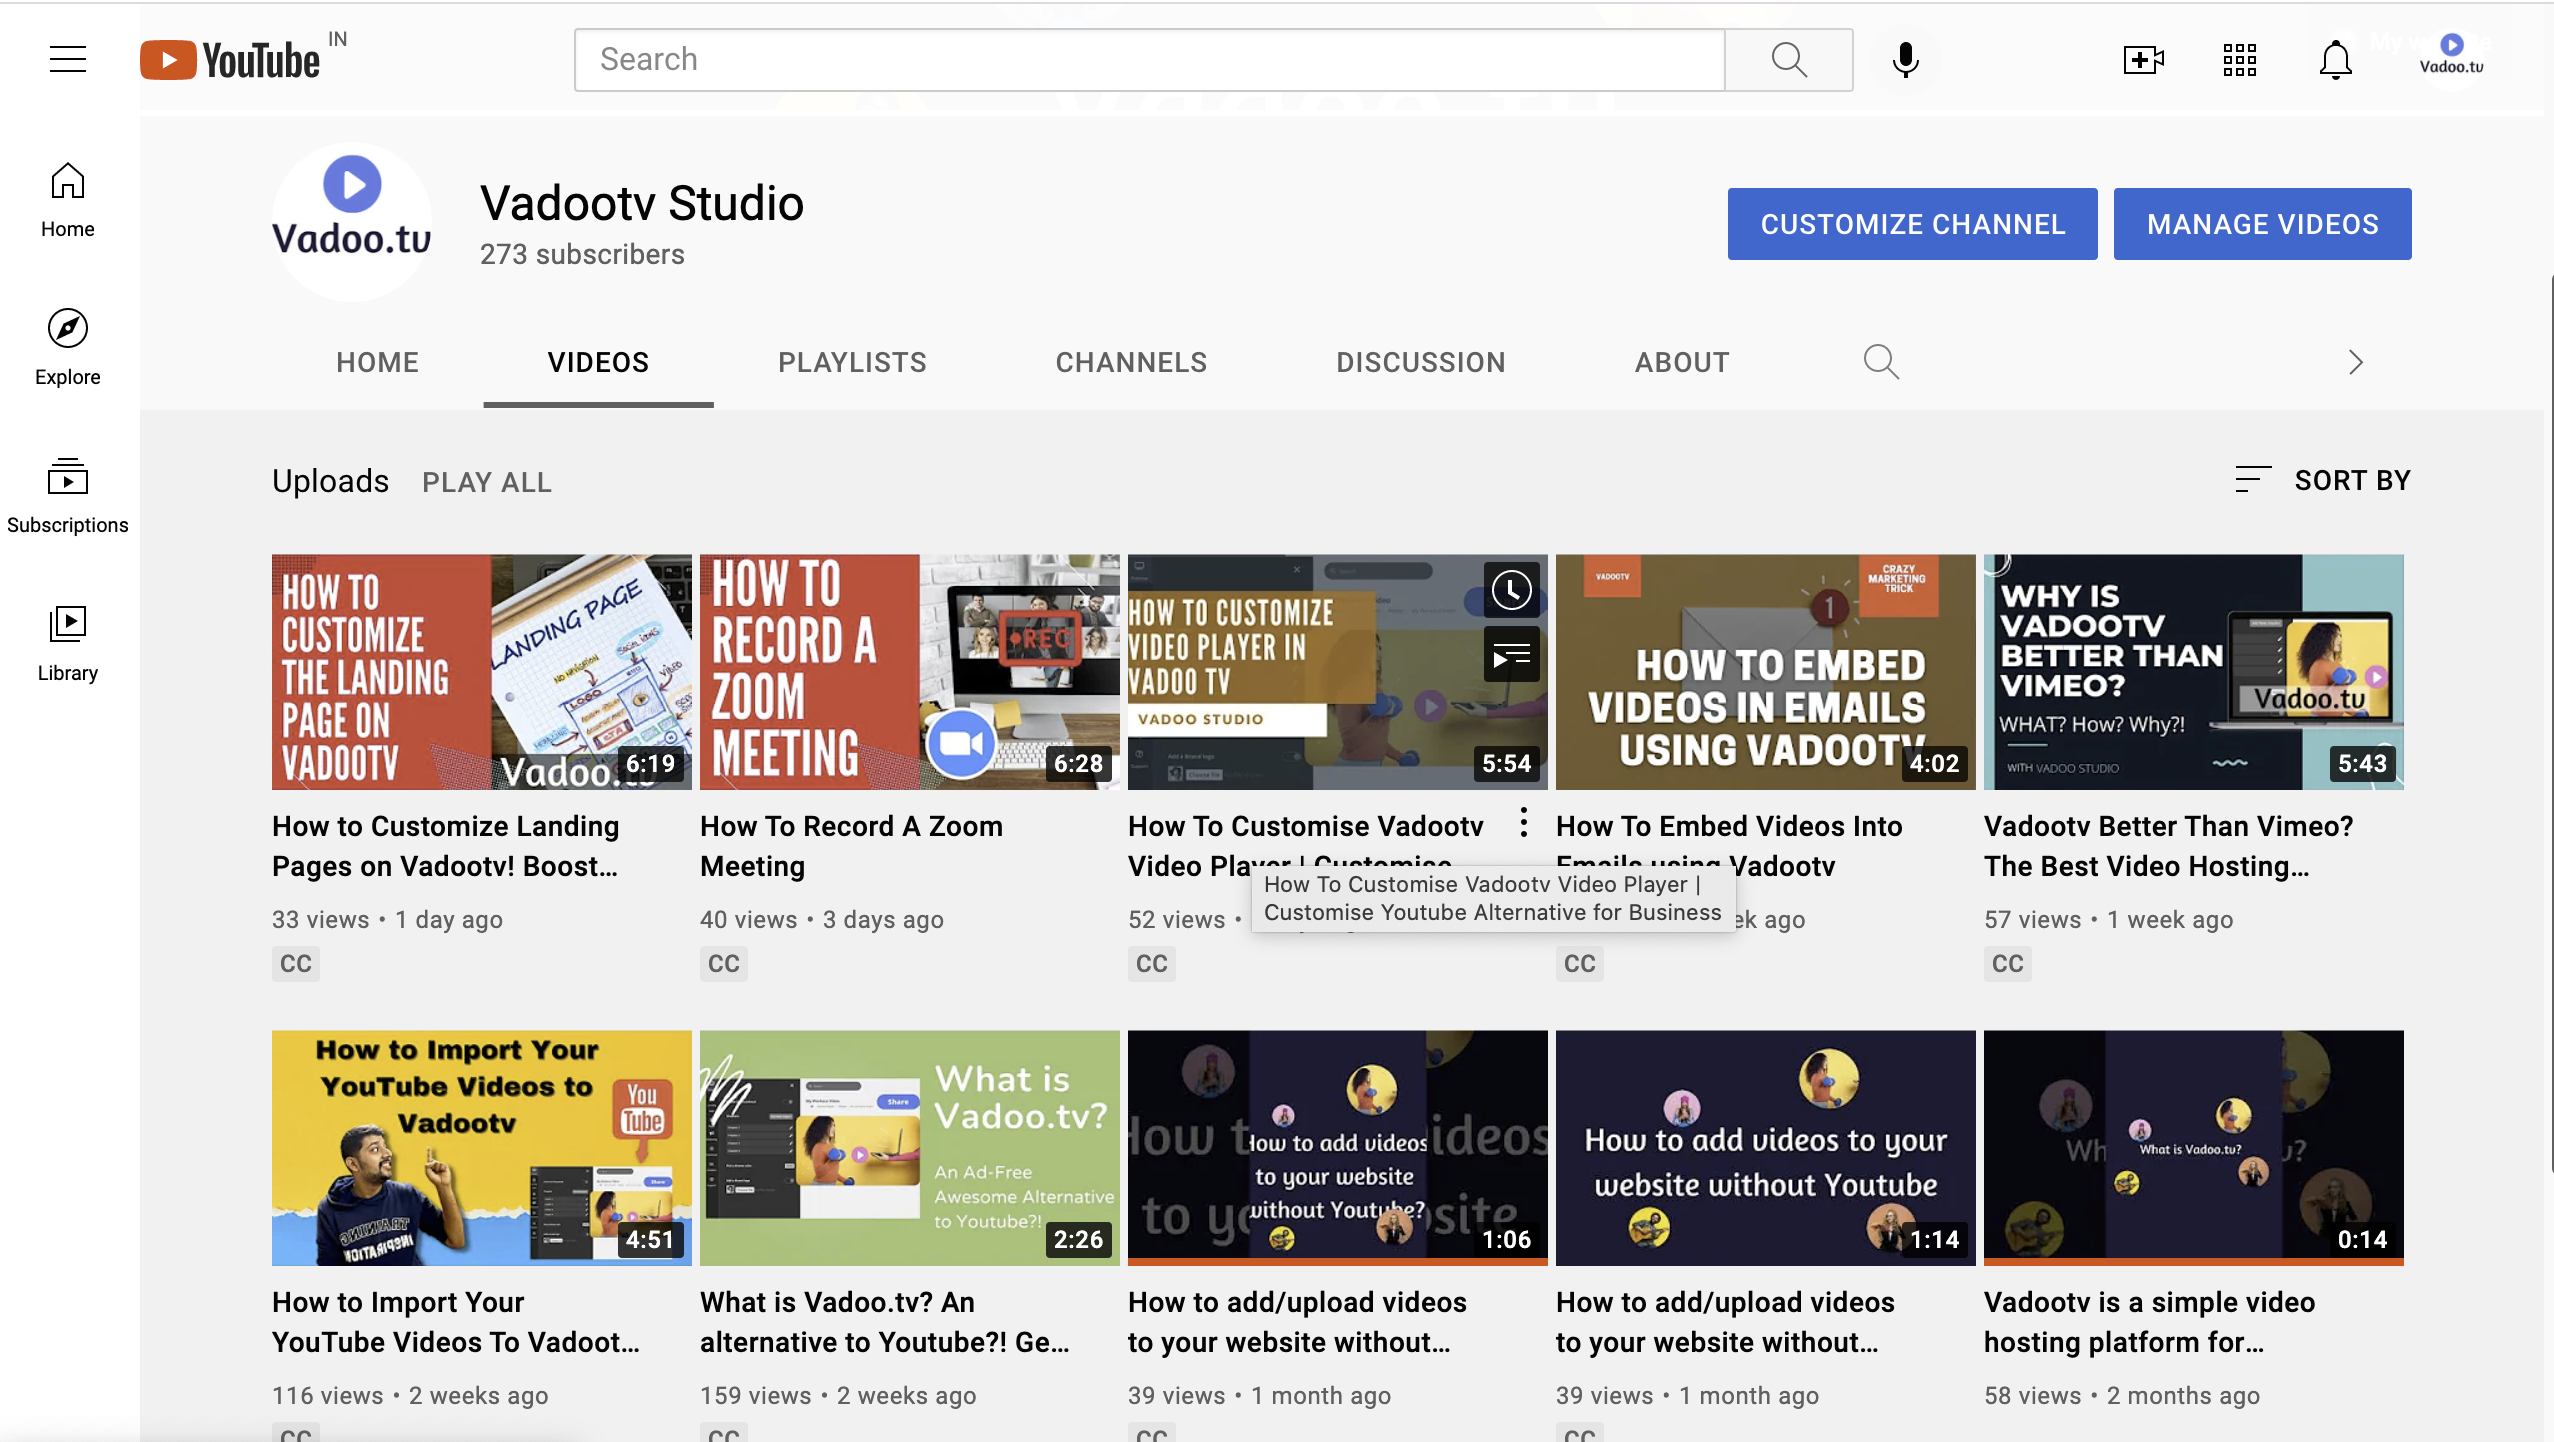Click the Sort by lines icon

click(x=2253, y=480)
